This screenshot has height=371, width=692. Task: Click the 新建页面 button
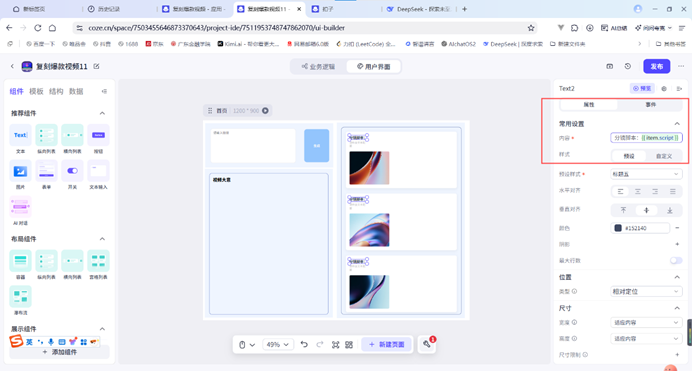387,345
